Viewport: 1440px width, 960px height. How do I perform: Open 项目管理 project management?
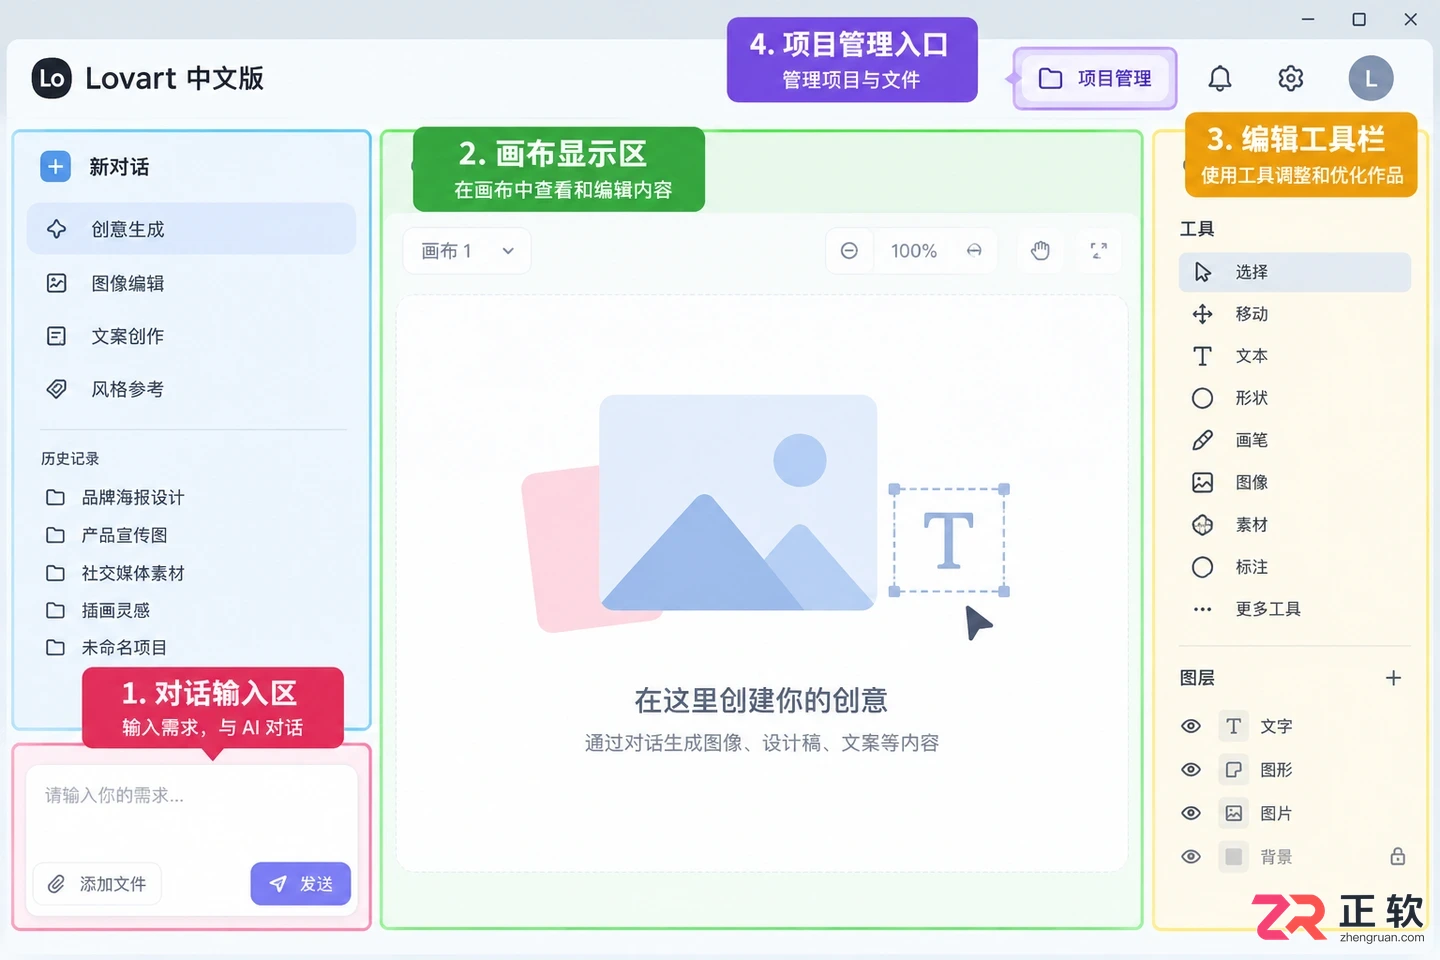pyautogui.click(x=1095, y=78)
